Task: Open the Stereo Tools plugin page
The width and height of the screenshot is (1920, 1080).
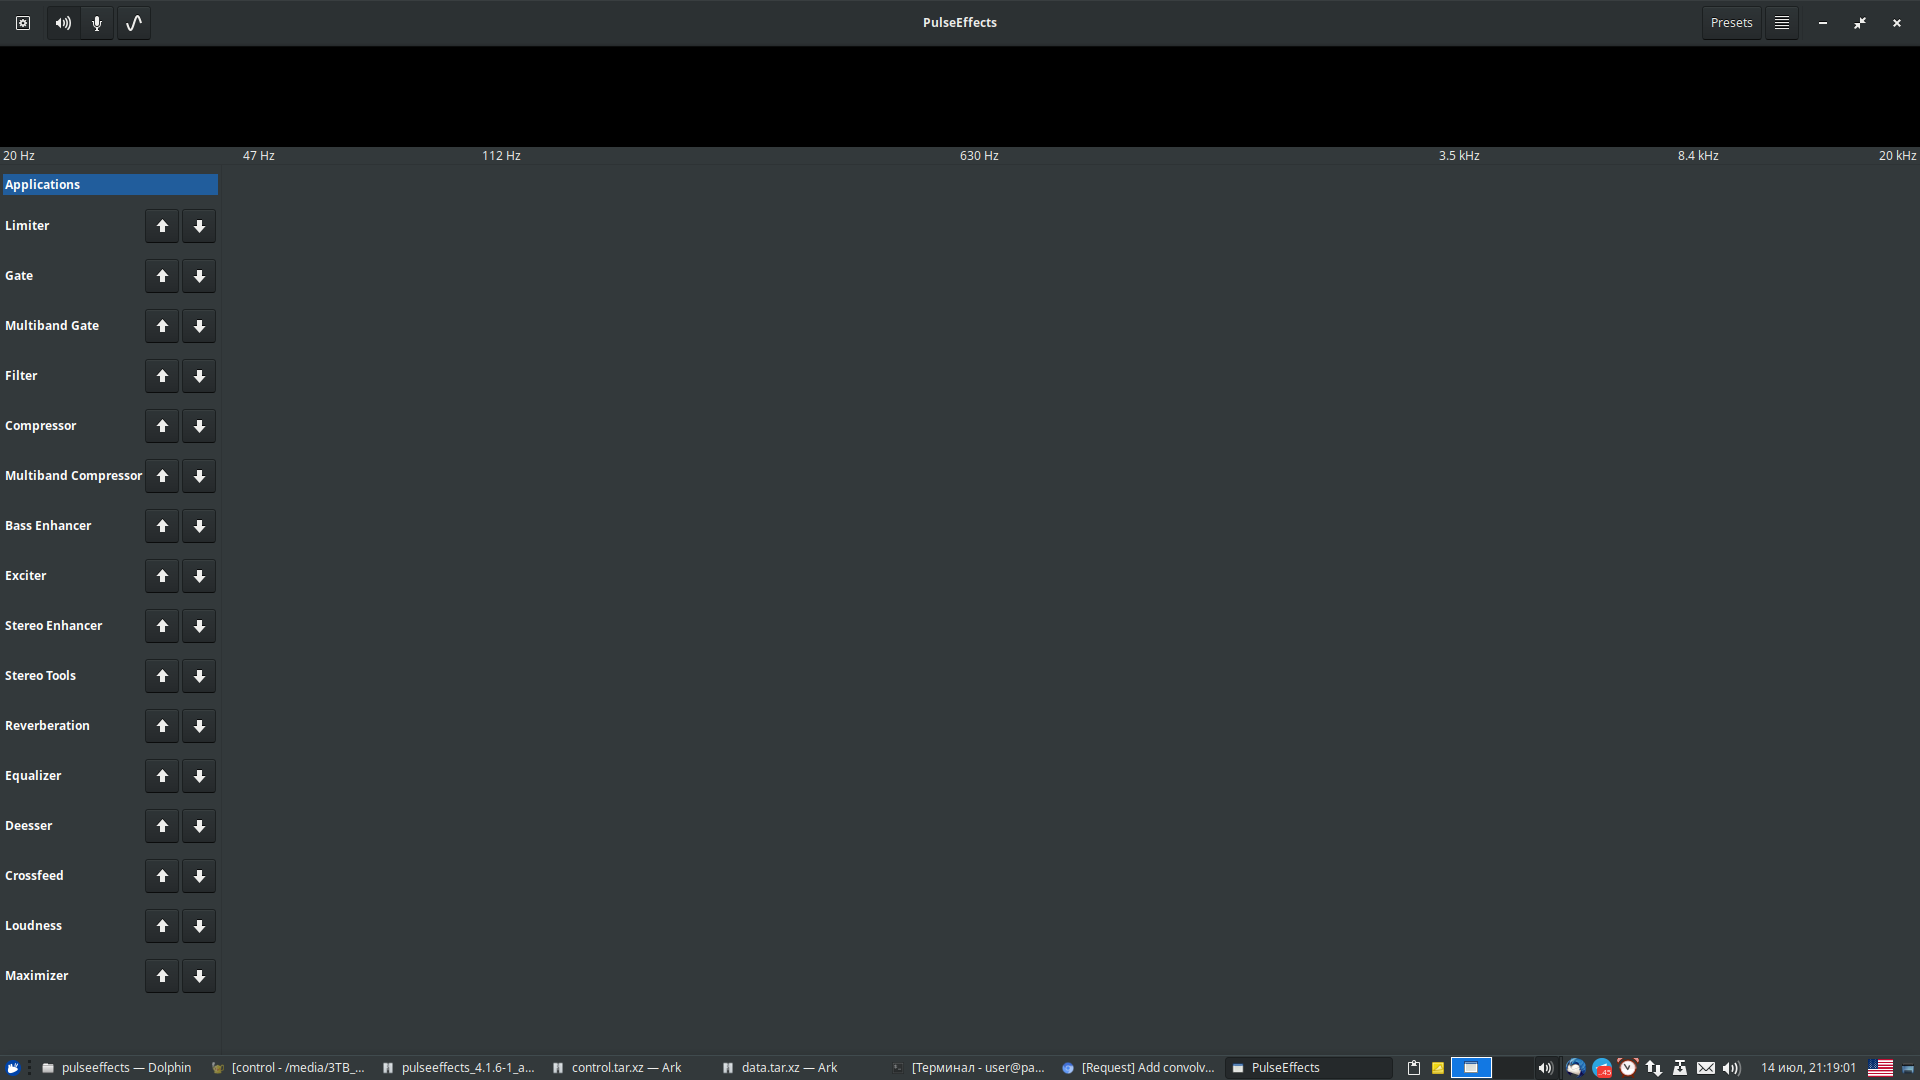Action: pos(40,676)
